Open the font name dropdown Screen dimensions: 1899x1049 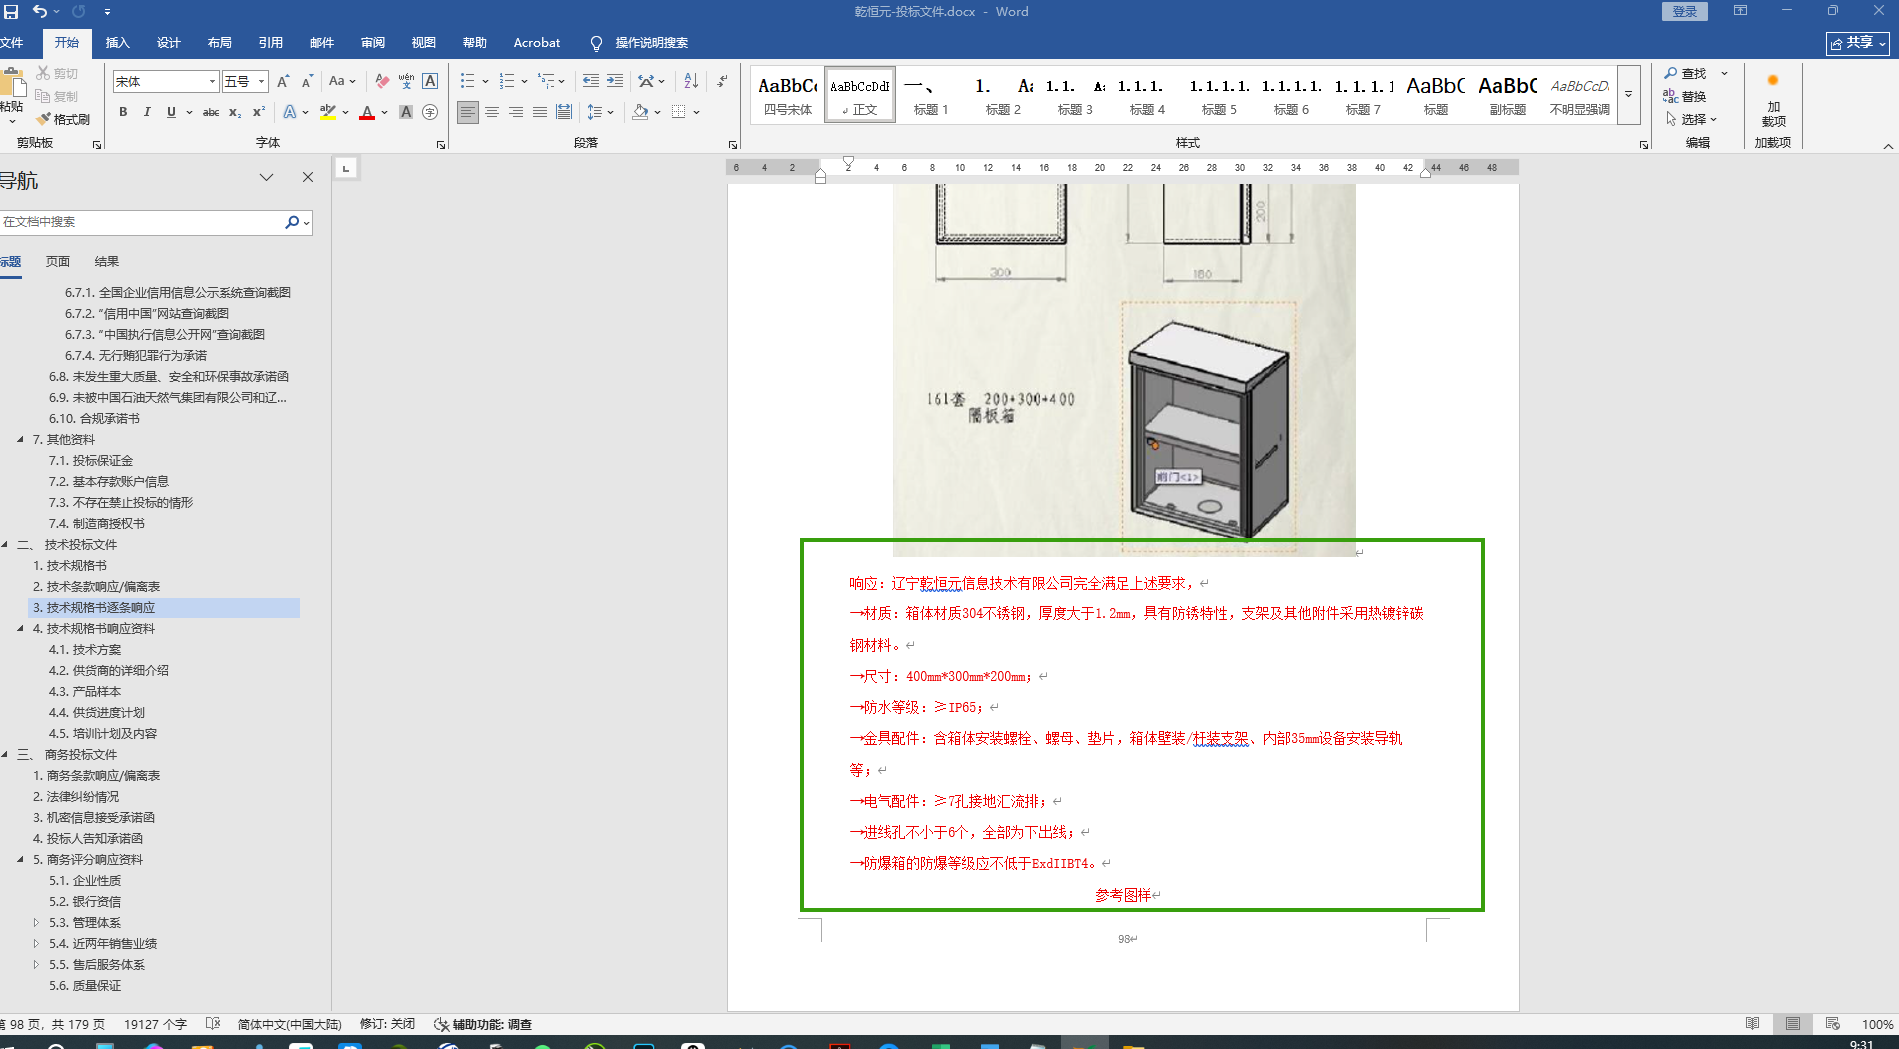(x=212, y=81)
